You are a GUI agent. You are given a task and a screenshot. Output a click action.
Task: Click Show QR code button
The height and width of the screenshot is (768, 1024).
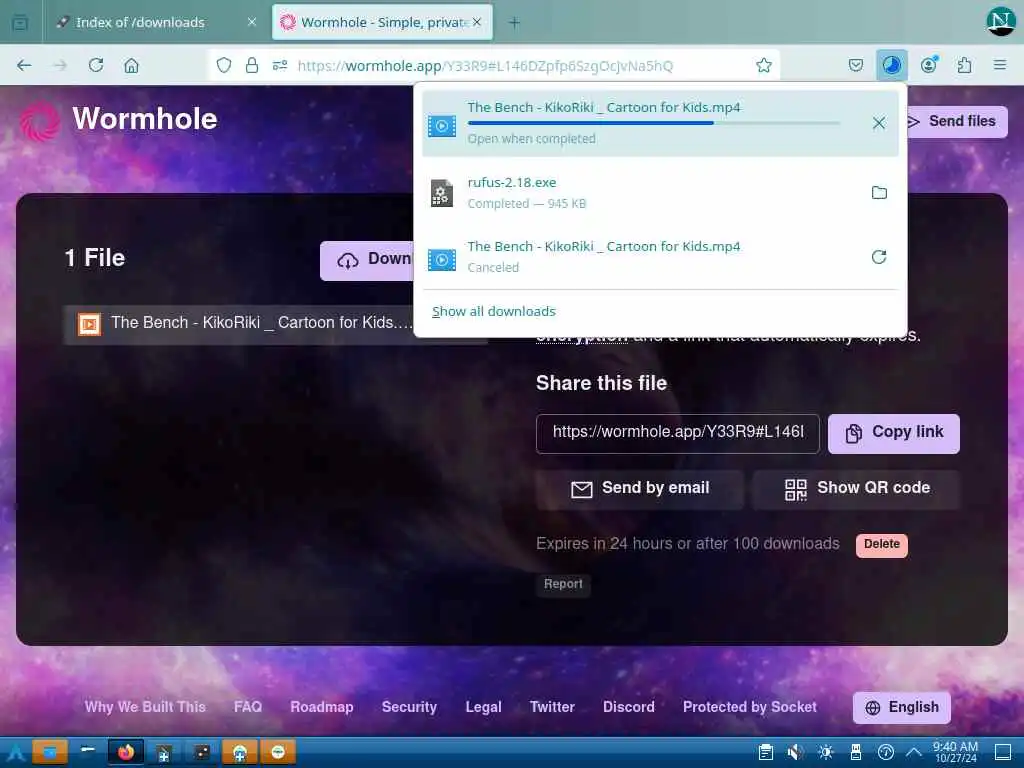click(856, 488)
